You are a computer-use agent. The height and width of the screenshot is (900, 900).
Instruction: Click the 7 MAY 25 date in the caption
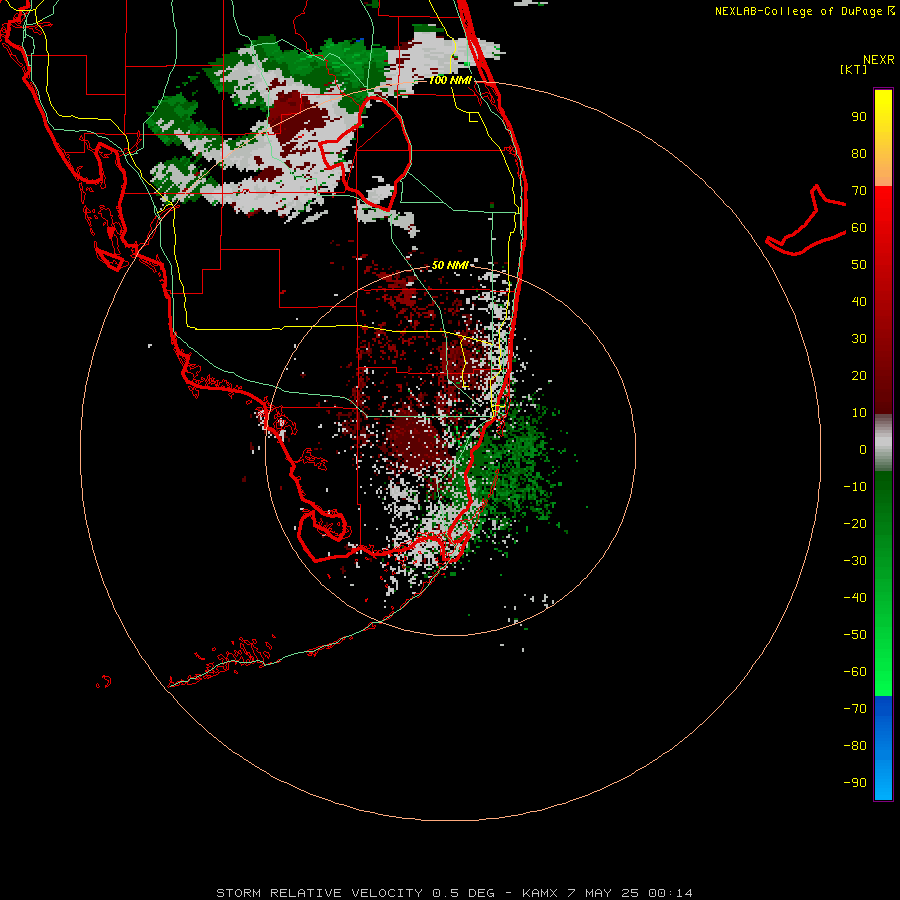pos(603,893)
